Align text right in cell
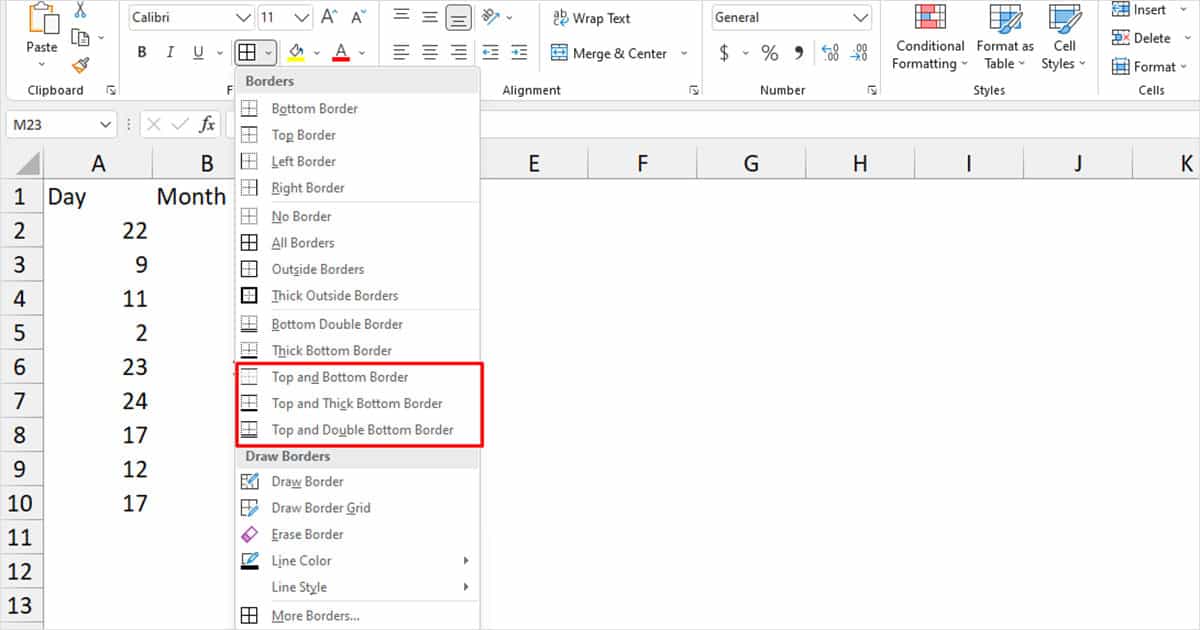The width and height of the screenshot is (1200, 630). [458, 53]
